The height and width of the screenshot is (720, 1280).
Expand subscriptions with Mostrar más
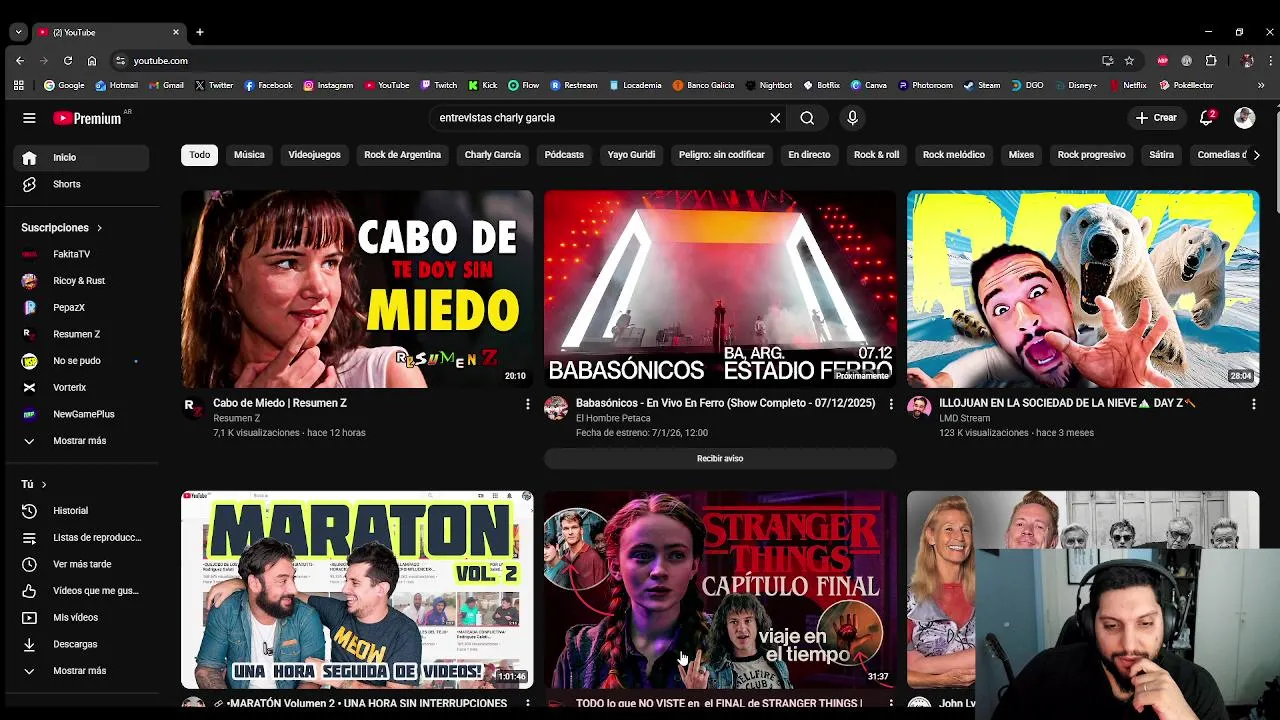[81, 441]
